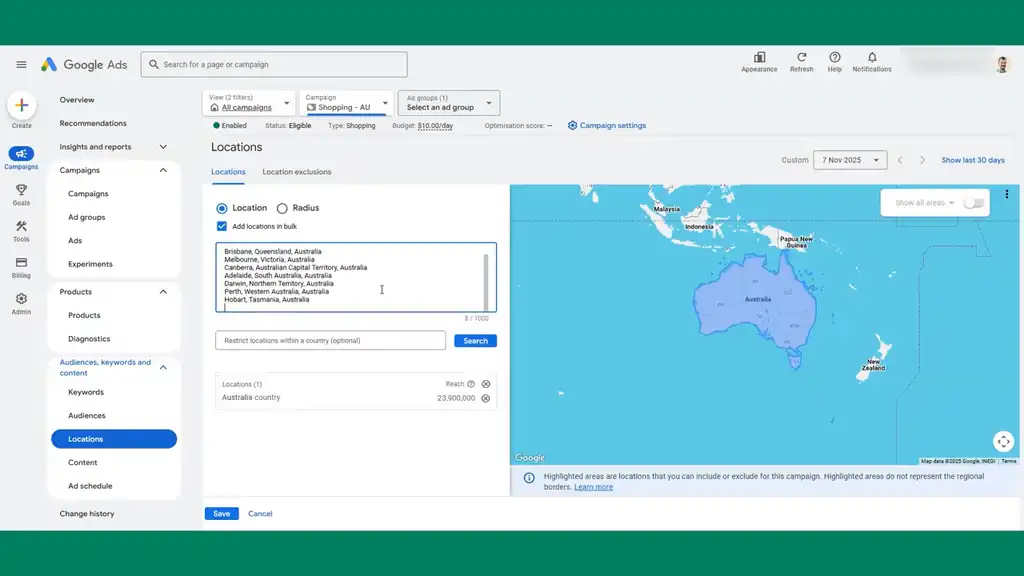
Task: Open the Billing icon
Action: tap(21, 263)
